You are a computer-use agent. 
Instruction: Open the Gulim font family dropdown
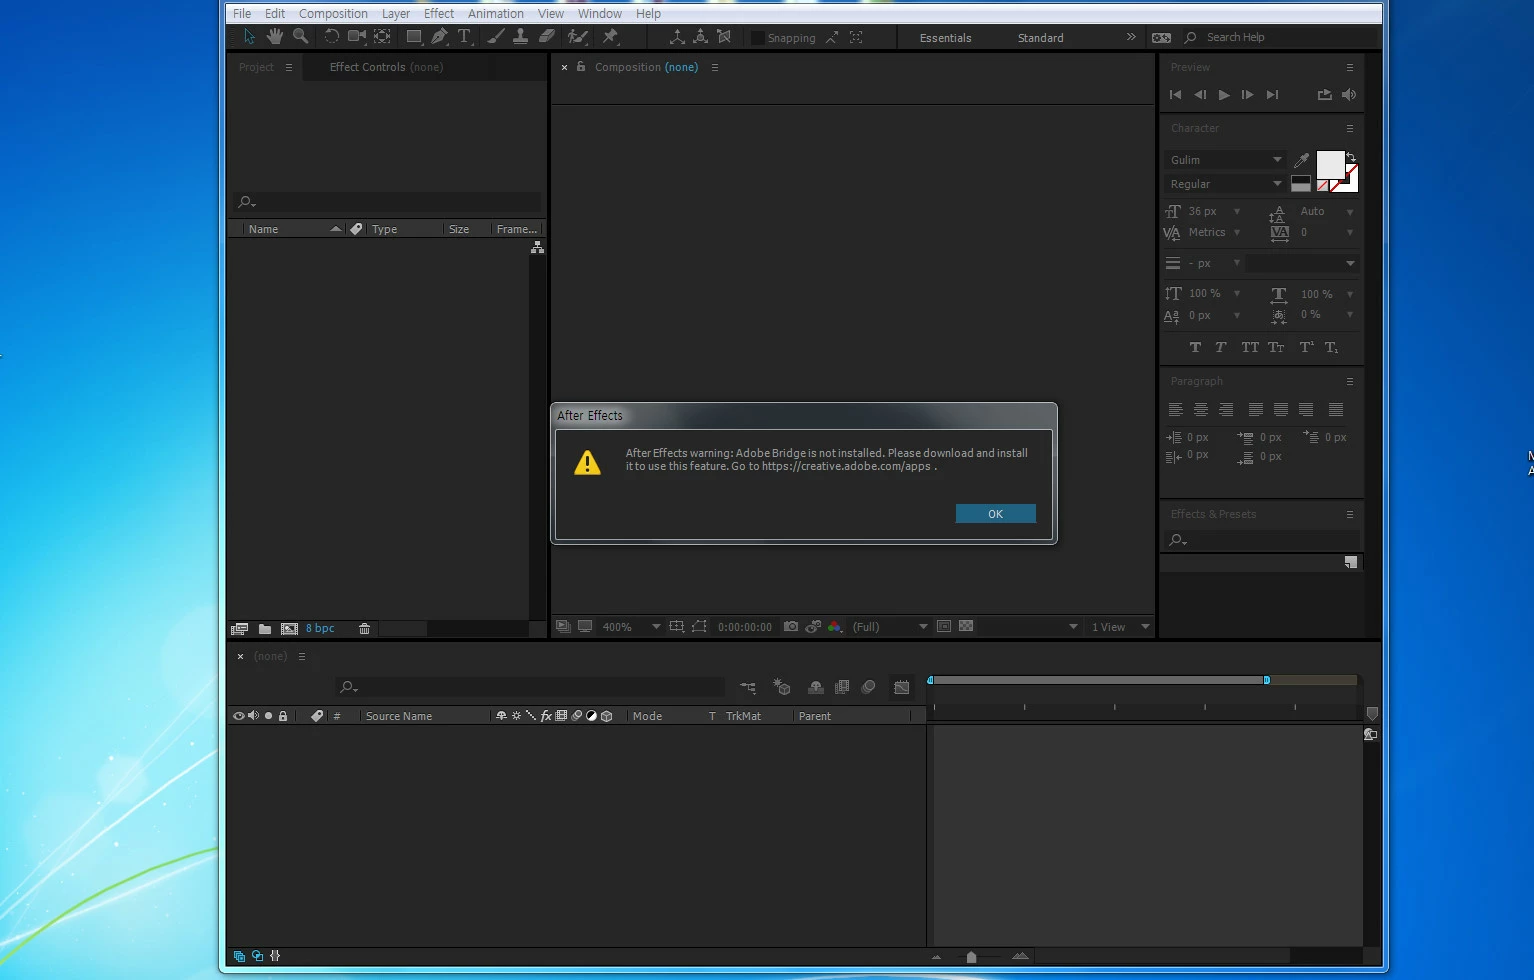pos(1225,160)
